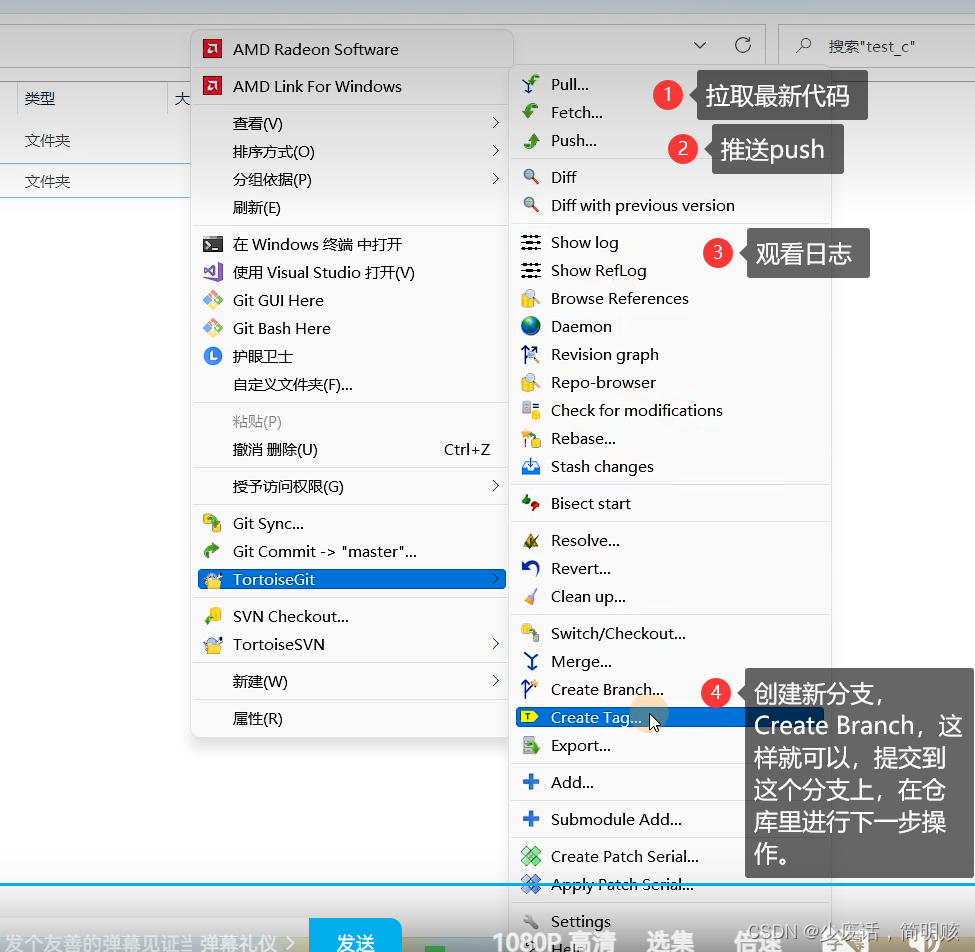This screenshot has width=975, height=952.
Task: Click the Switch/Checkout icon
Action: [x=530, y=633]
